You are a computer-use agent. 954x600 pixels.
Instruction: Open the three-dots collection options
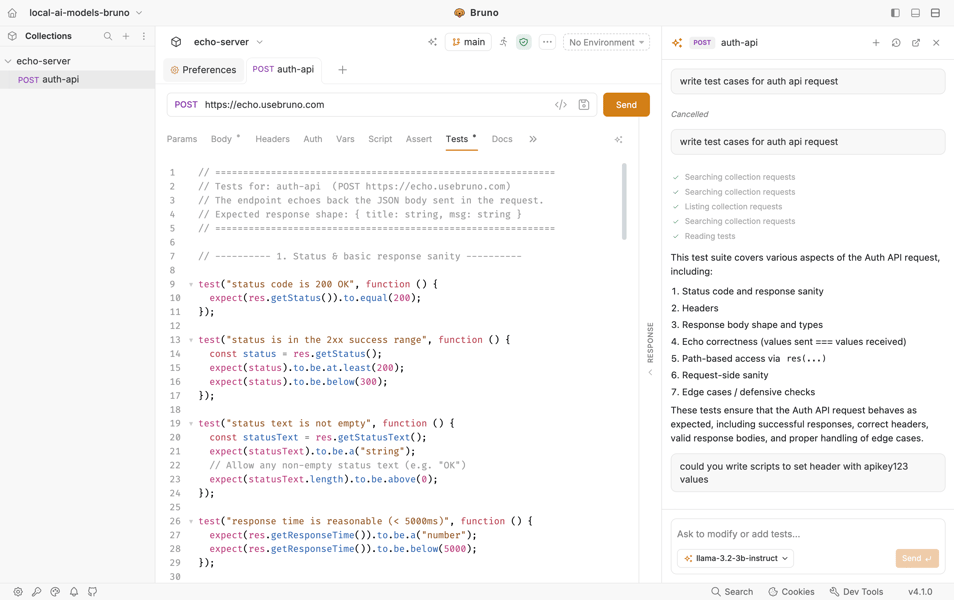coord(547,42)
